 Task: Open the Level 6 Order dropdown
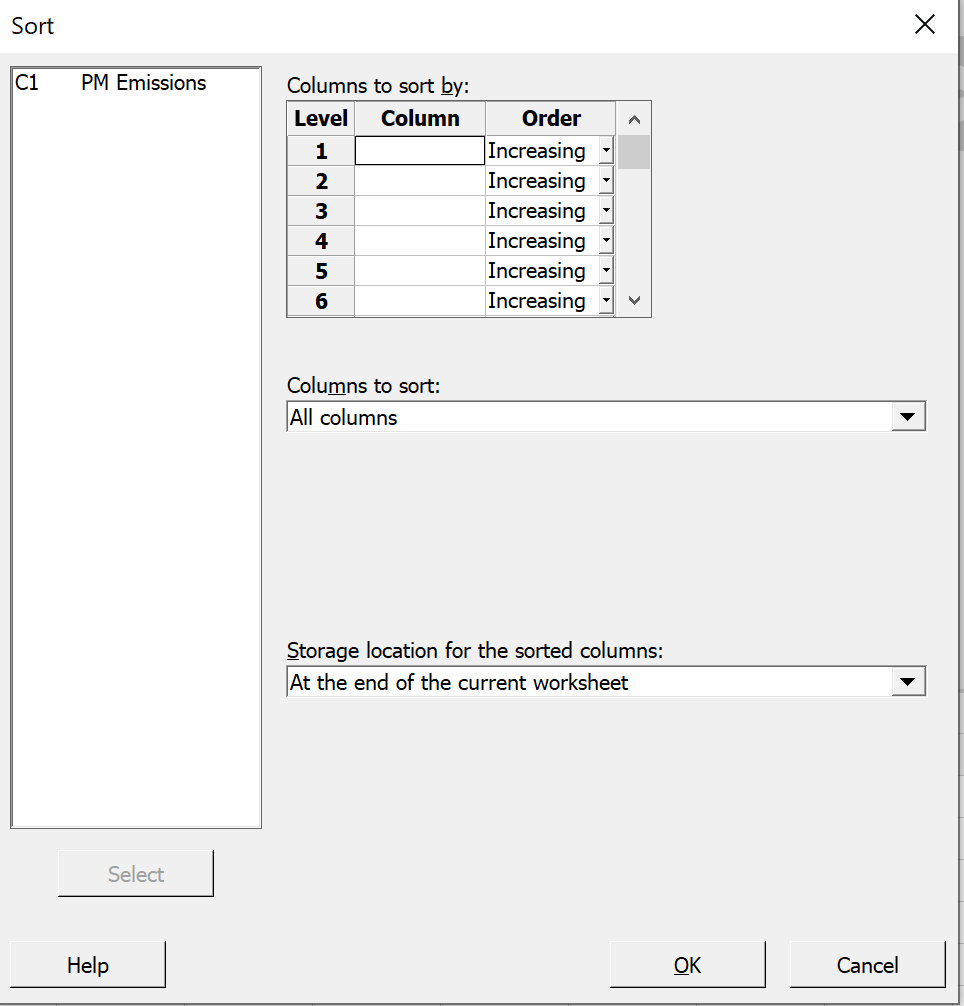606,301
